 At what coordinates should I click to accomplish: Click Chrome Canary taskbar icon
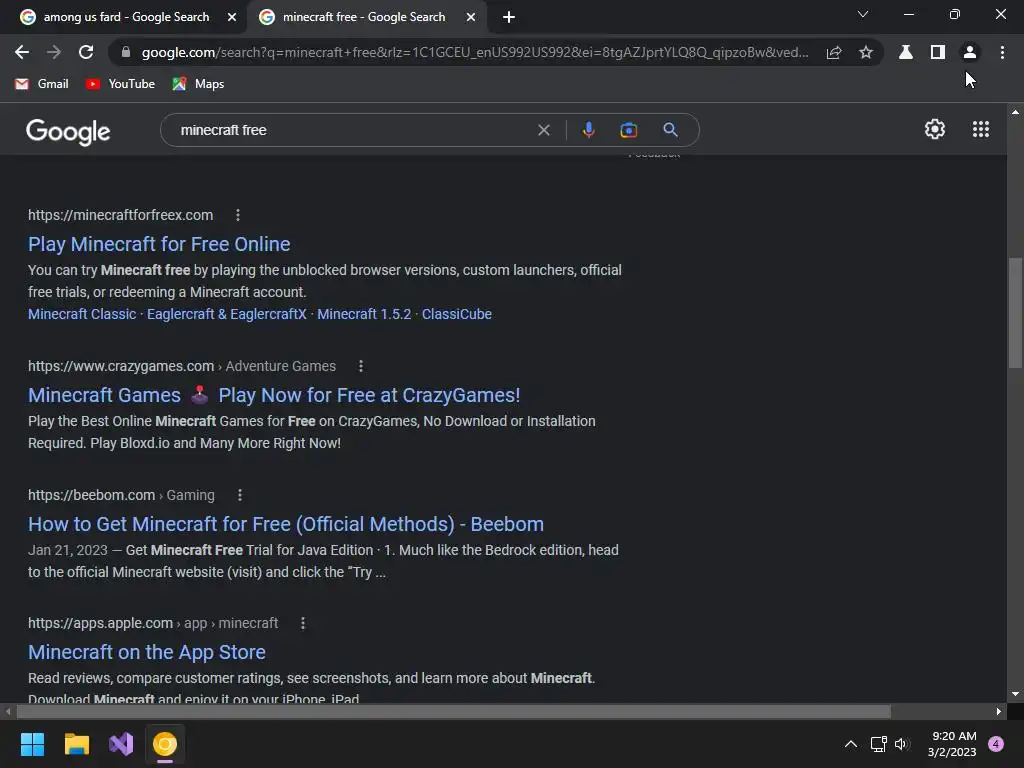(165, 744)
